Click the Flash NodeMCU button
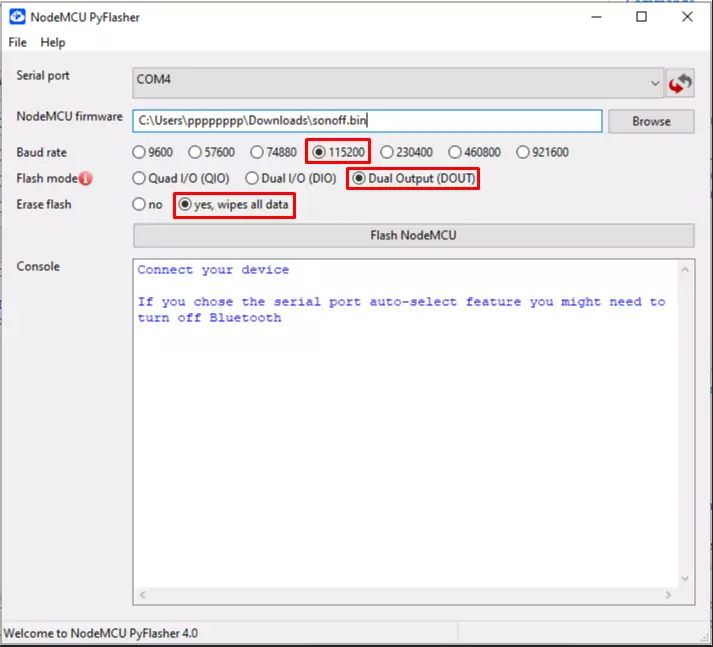The width and height of the screenshot is (713, 647). tap(413, 235)
